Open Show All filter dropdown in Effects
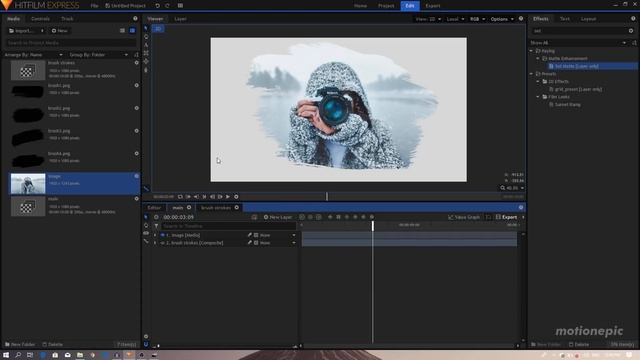Screen dimensions: 640x360 pos(578,42)
